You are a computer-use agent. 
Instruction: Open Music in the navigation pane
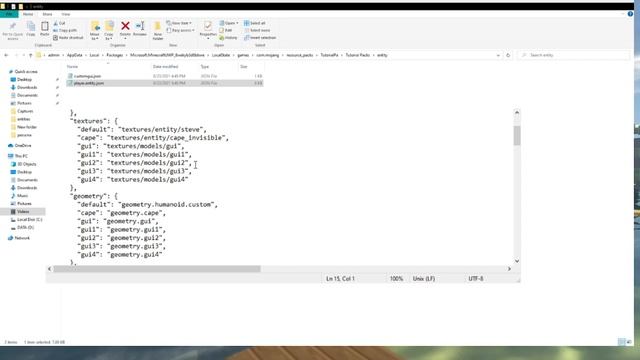pos(20,196)
